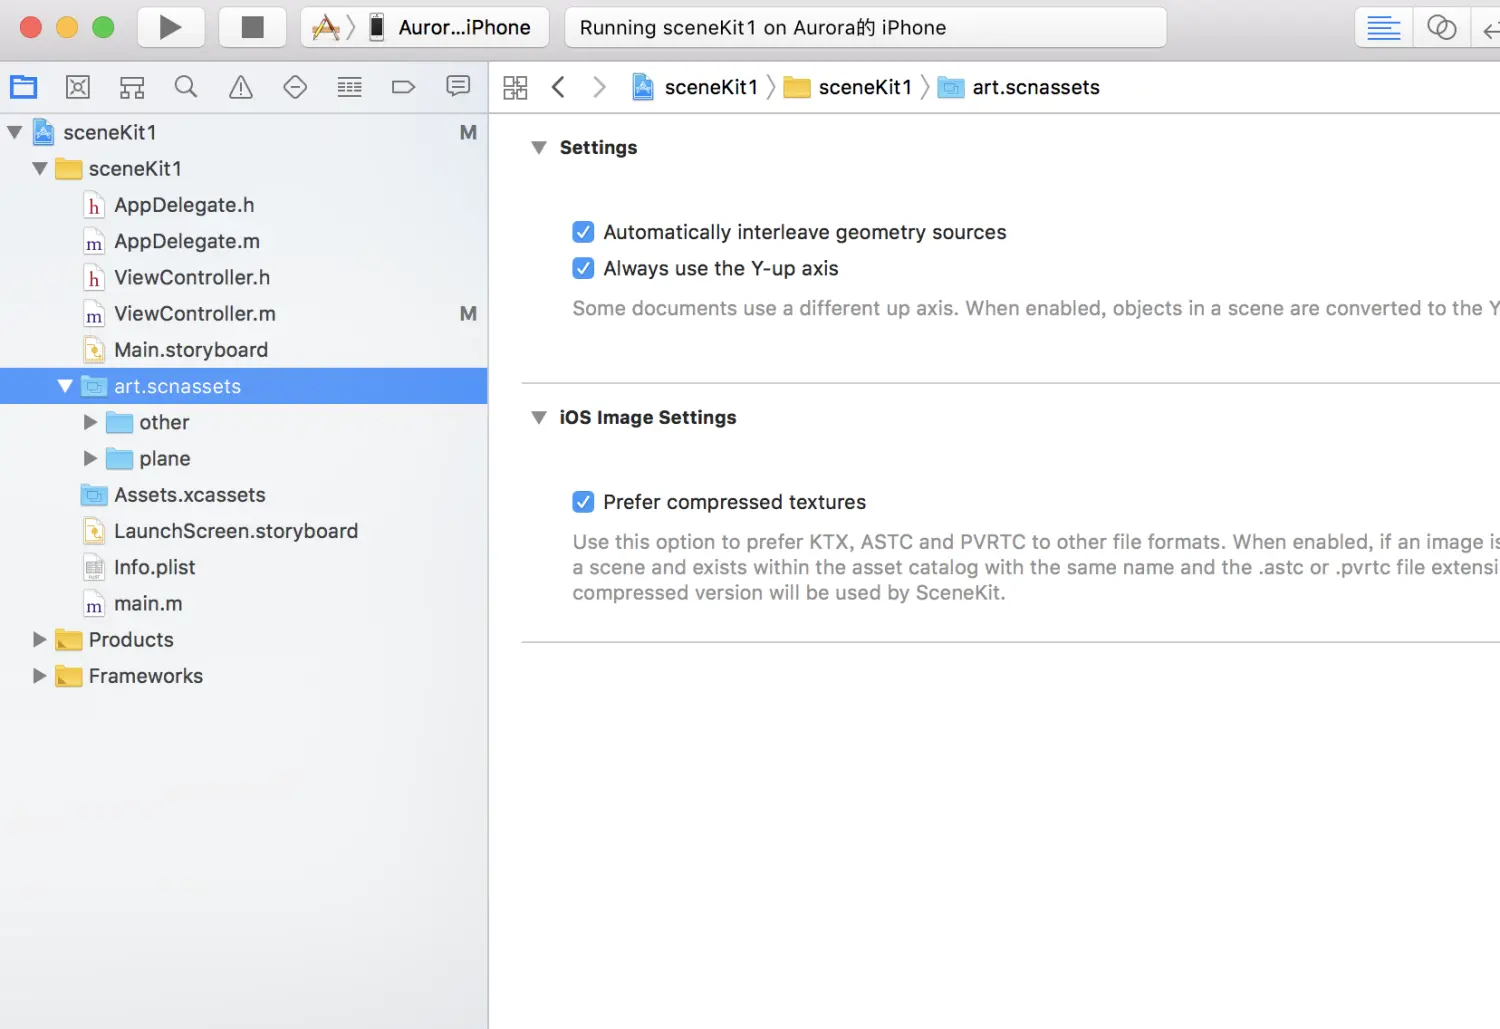Image resolution: width=1500 pixels, height=1029 pixels.
Task: Select sceneKit1 folder in breadcrumb
Action: (x=848, y=87)
